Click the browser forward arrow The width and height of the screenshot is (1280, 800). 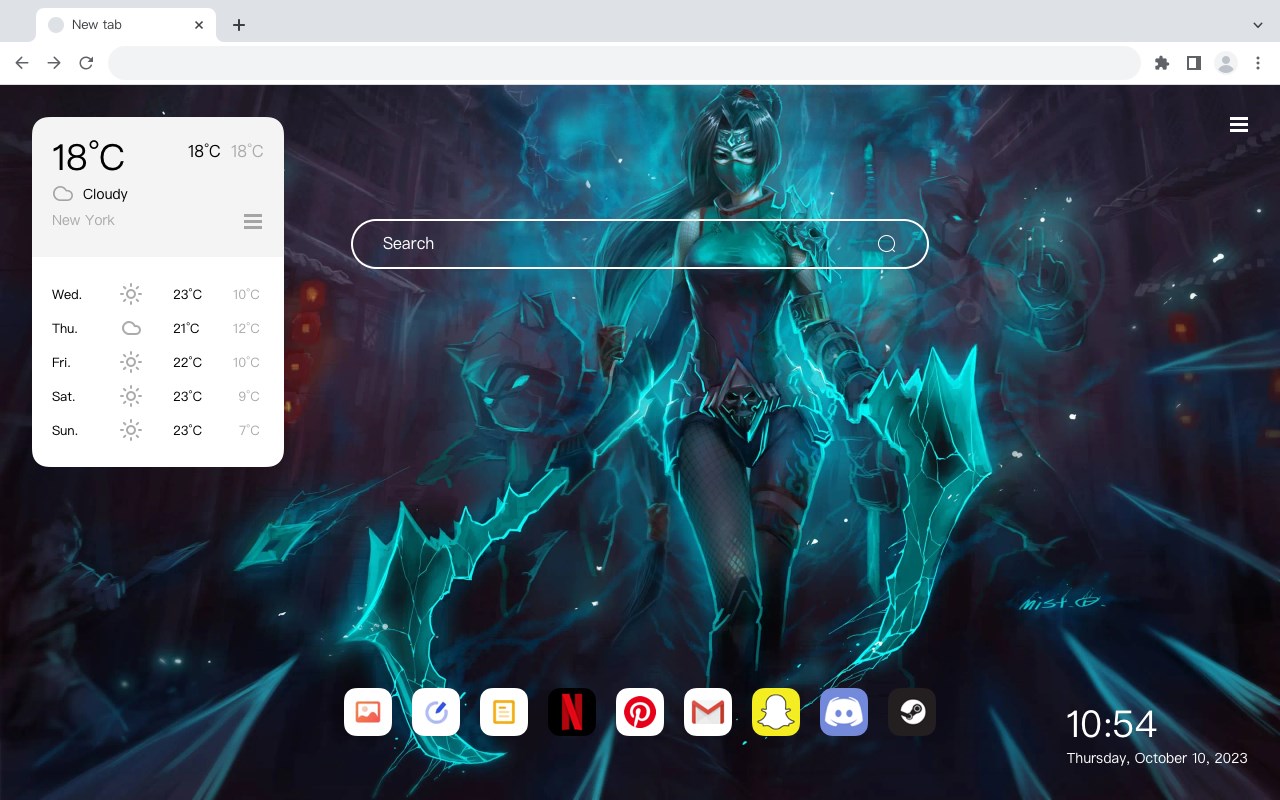[54, 63]
